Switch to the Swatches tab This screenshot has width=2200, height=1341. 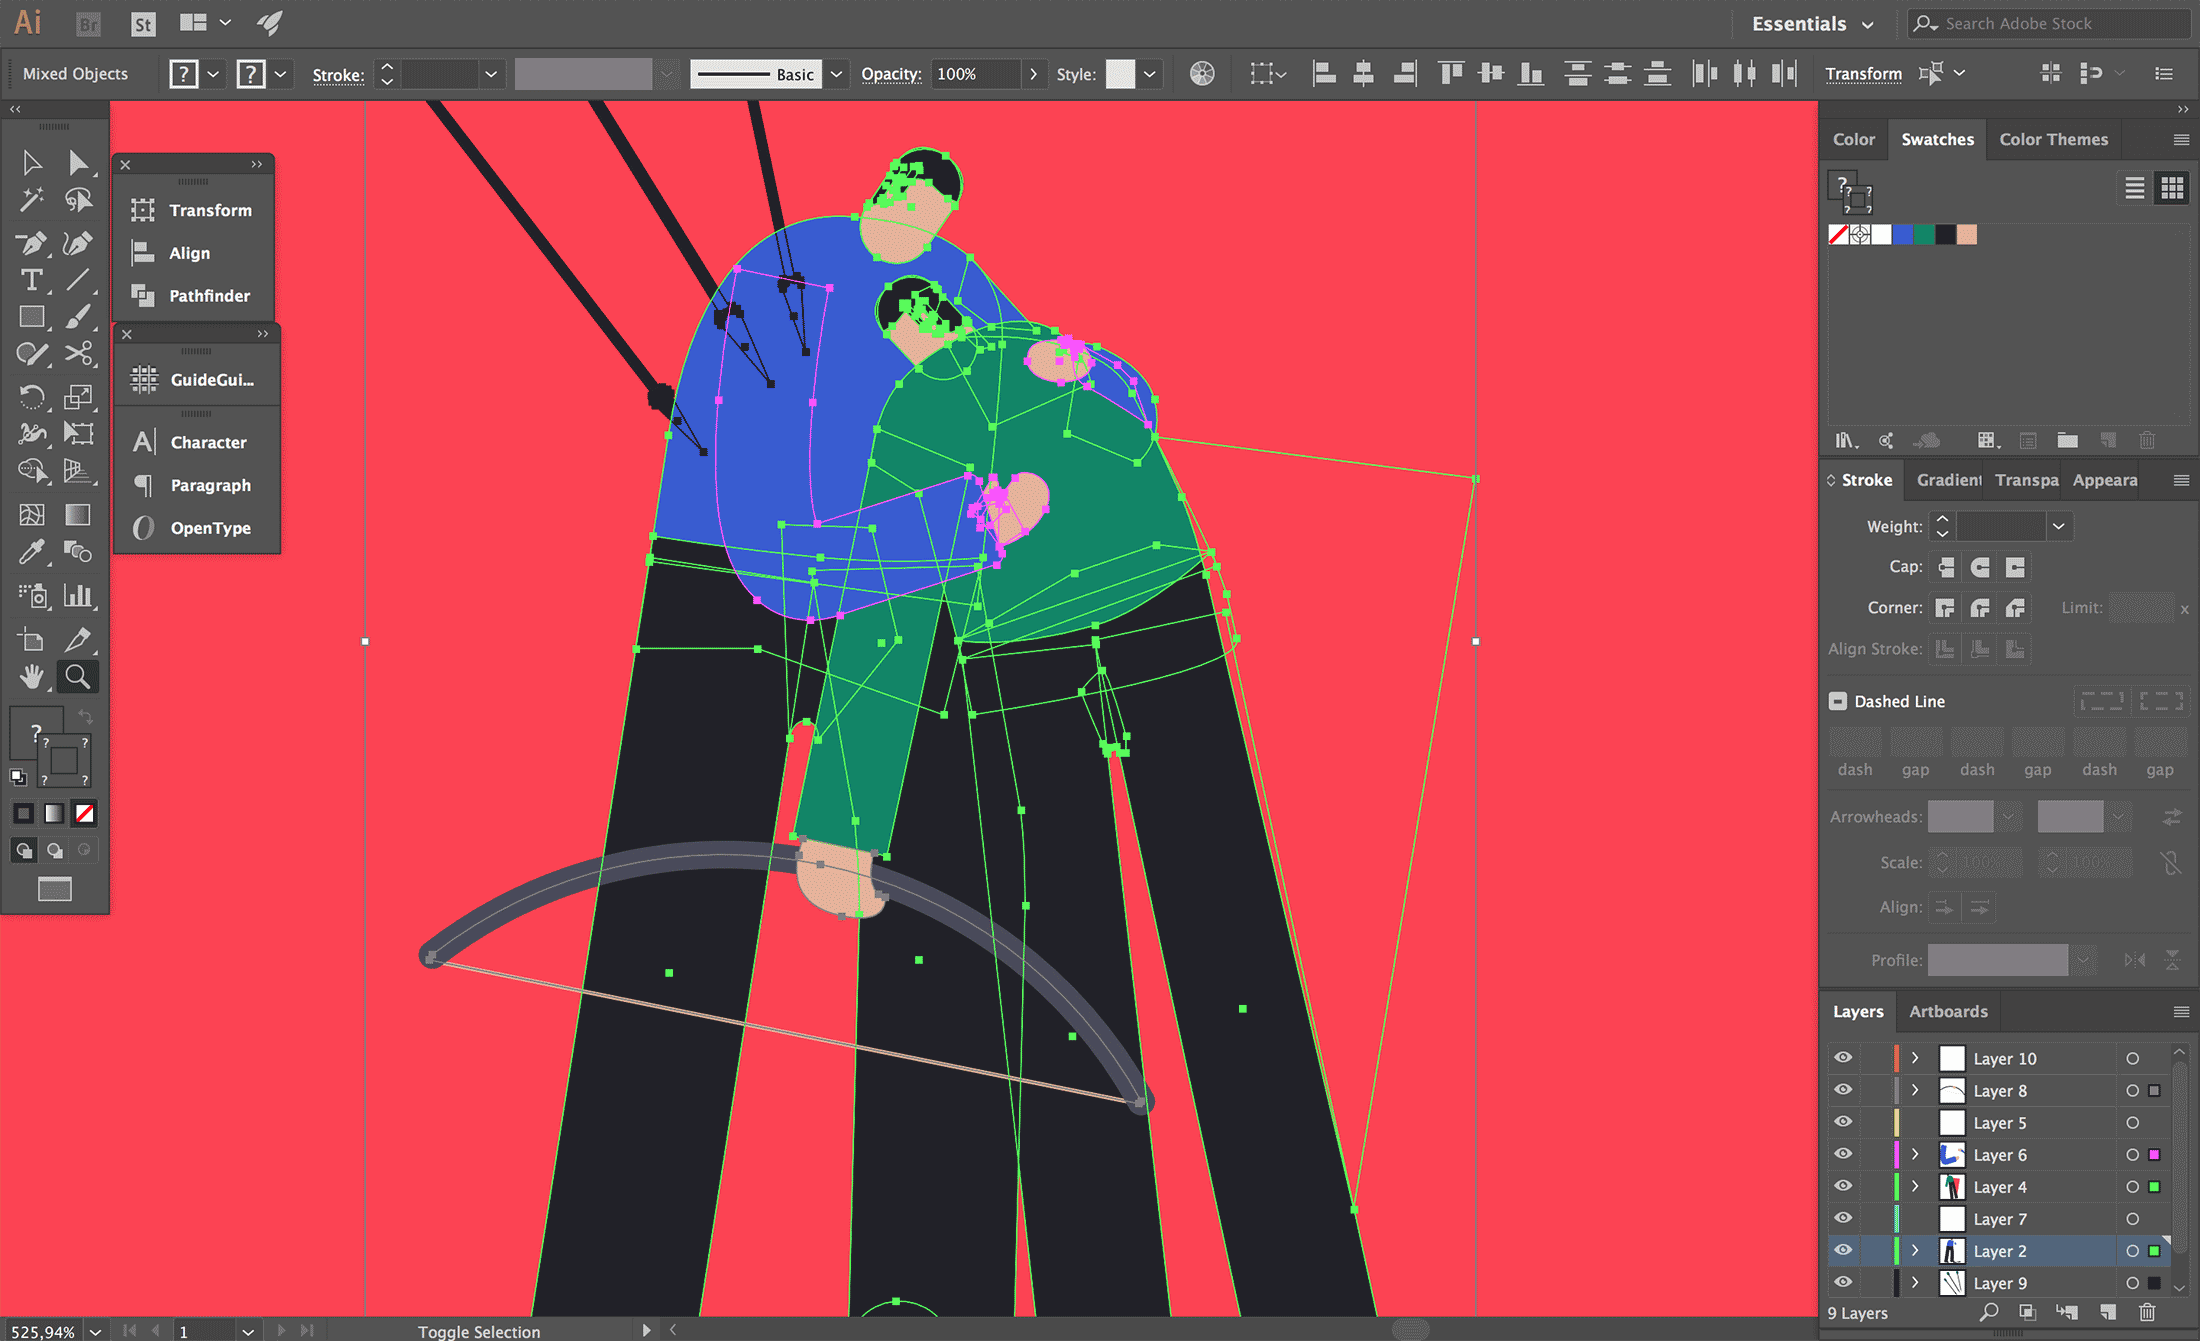click(x=1936, y=138)
